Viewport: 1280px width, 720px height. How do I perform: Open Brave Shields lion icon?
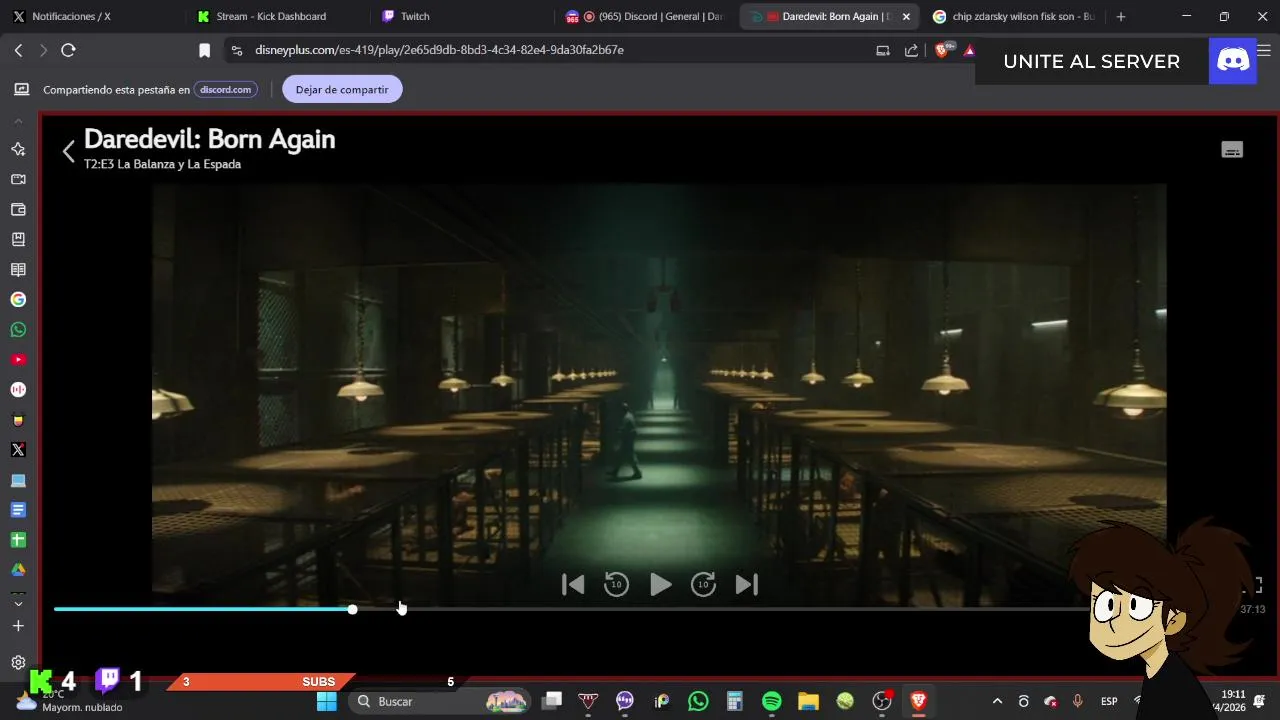pos(941,50)
